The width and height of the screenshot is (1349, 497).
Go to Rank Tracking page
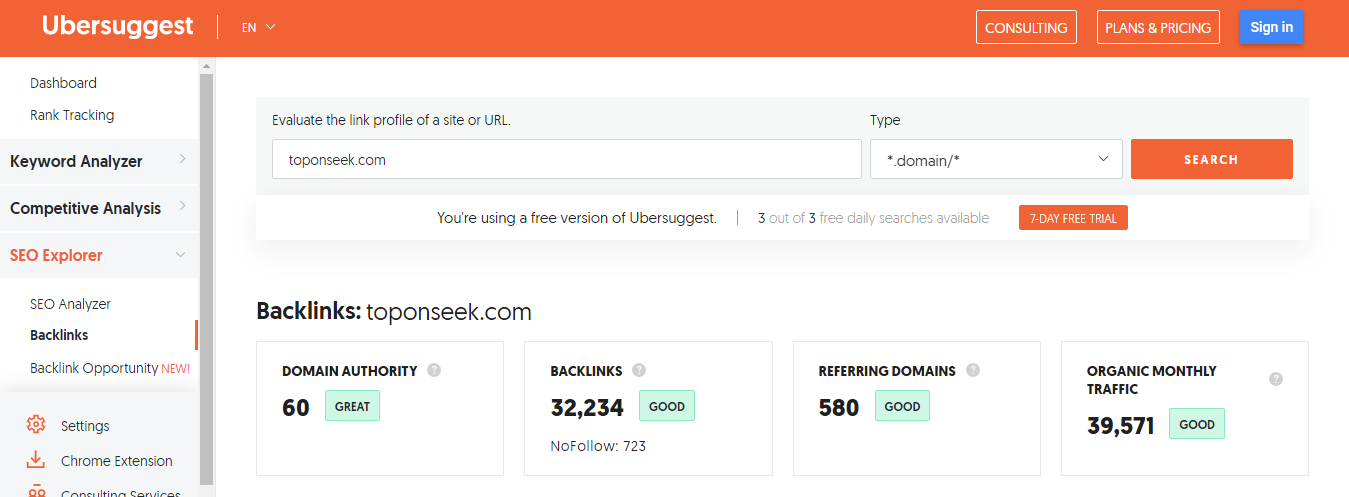(x=72, y=115)
